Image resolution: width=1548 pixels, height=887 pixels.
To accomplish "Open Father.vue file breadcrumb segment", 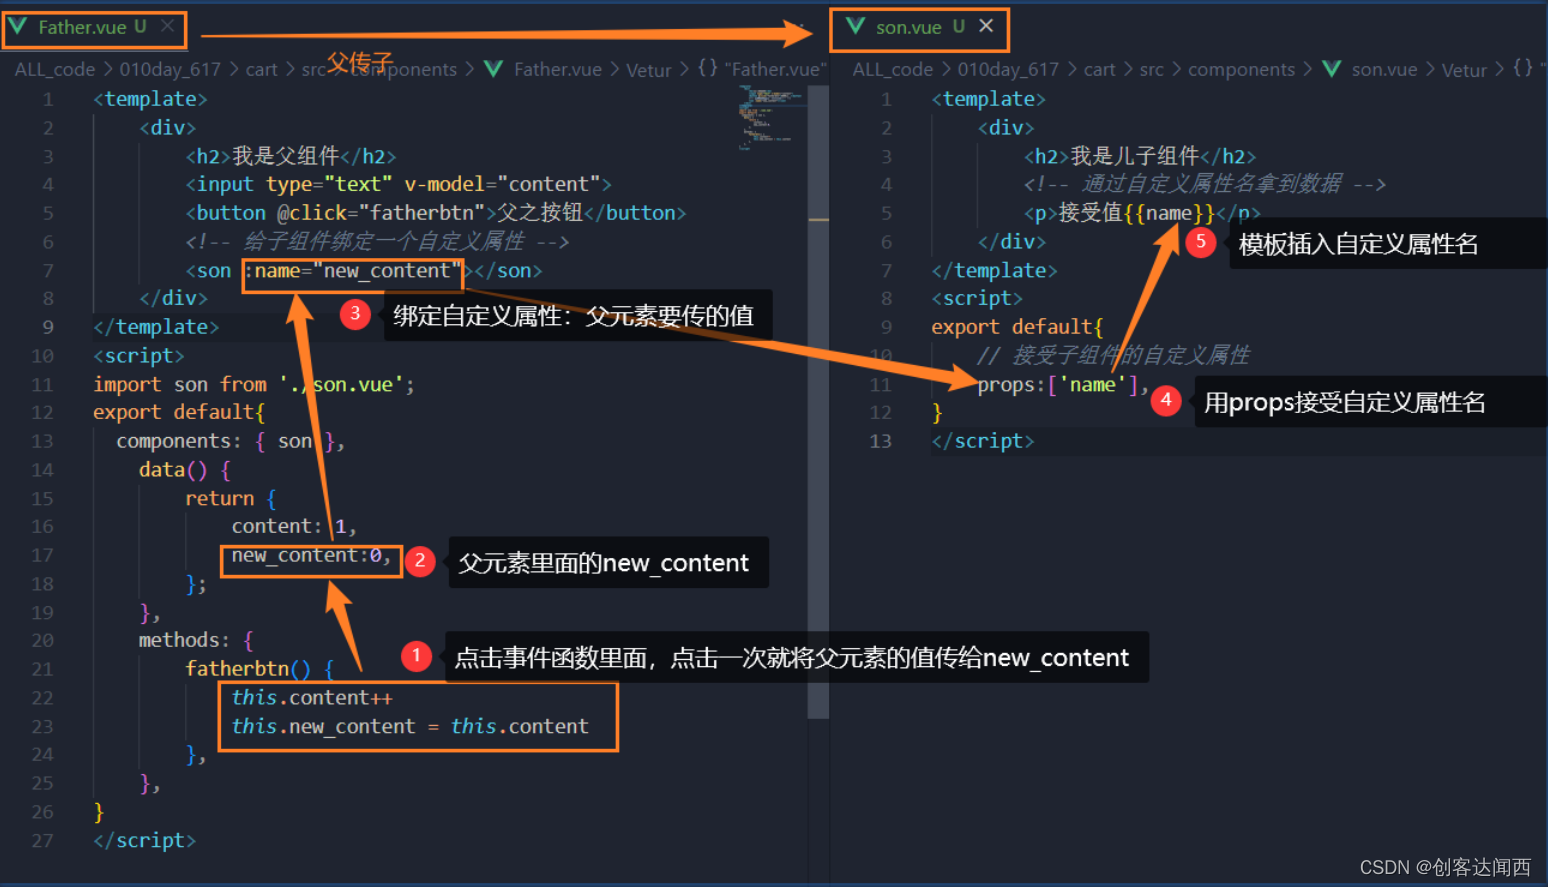I will (558, 69).
